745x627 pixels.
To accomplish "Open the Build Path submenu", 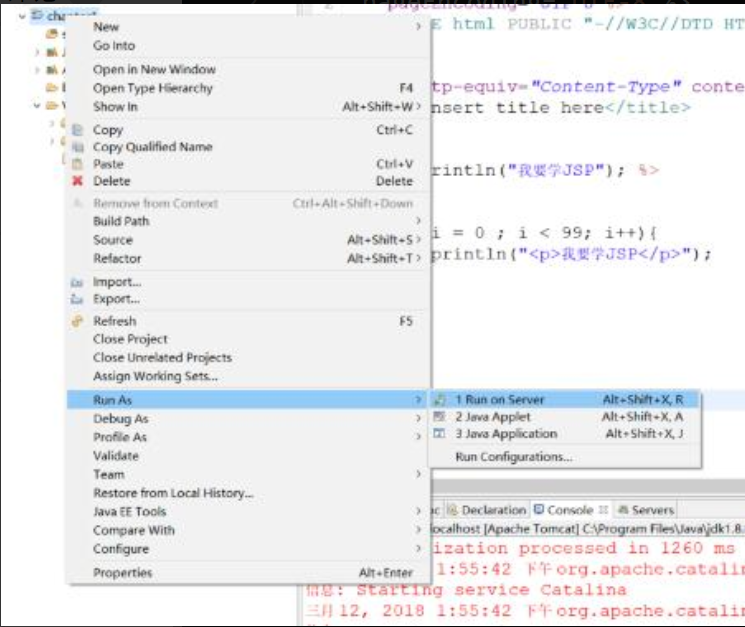I will (x=248, y=221).
